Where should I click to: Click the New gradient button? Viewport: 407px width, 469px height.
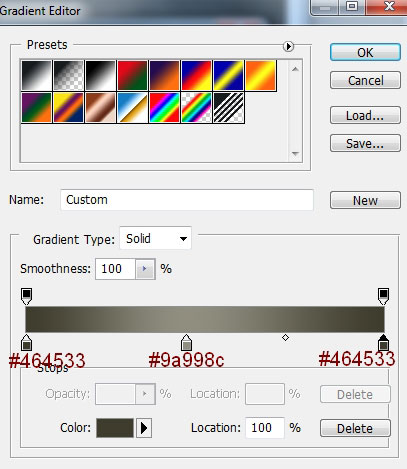365,200
